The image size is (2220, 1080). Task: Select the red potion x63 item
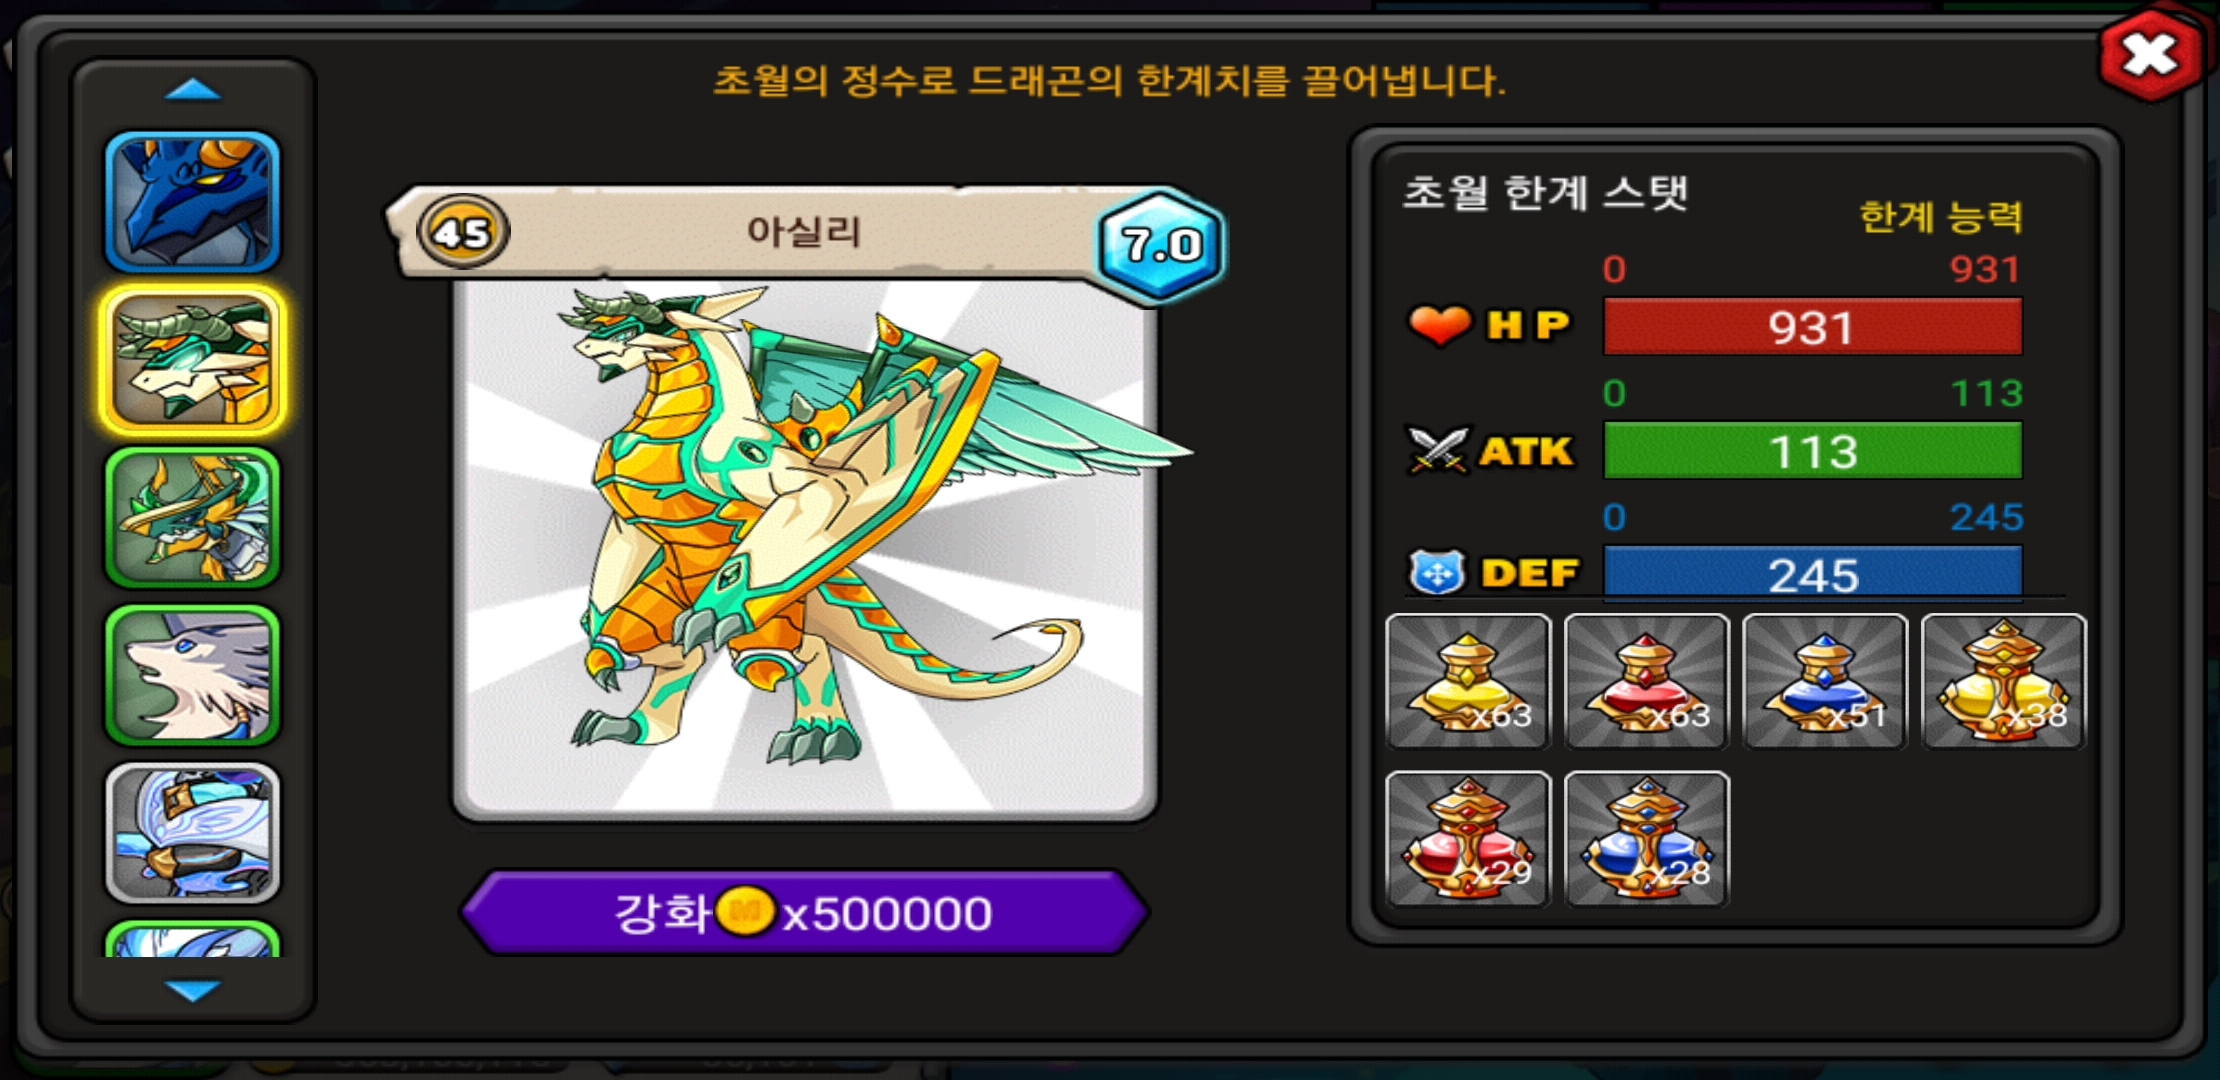click(1647, 681)
